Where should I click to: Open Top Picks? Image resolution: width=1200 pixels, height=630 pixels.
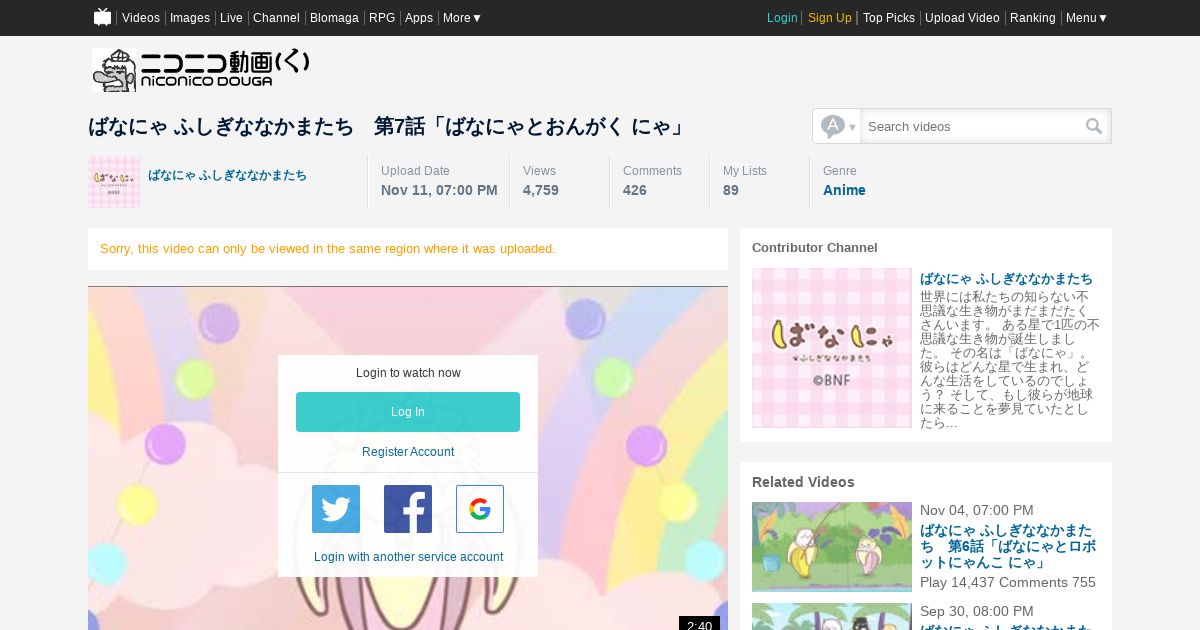point(889,18)
